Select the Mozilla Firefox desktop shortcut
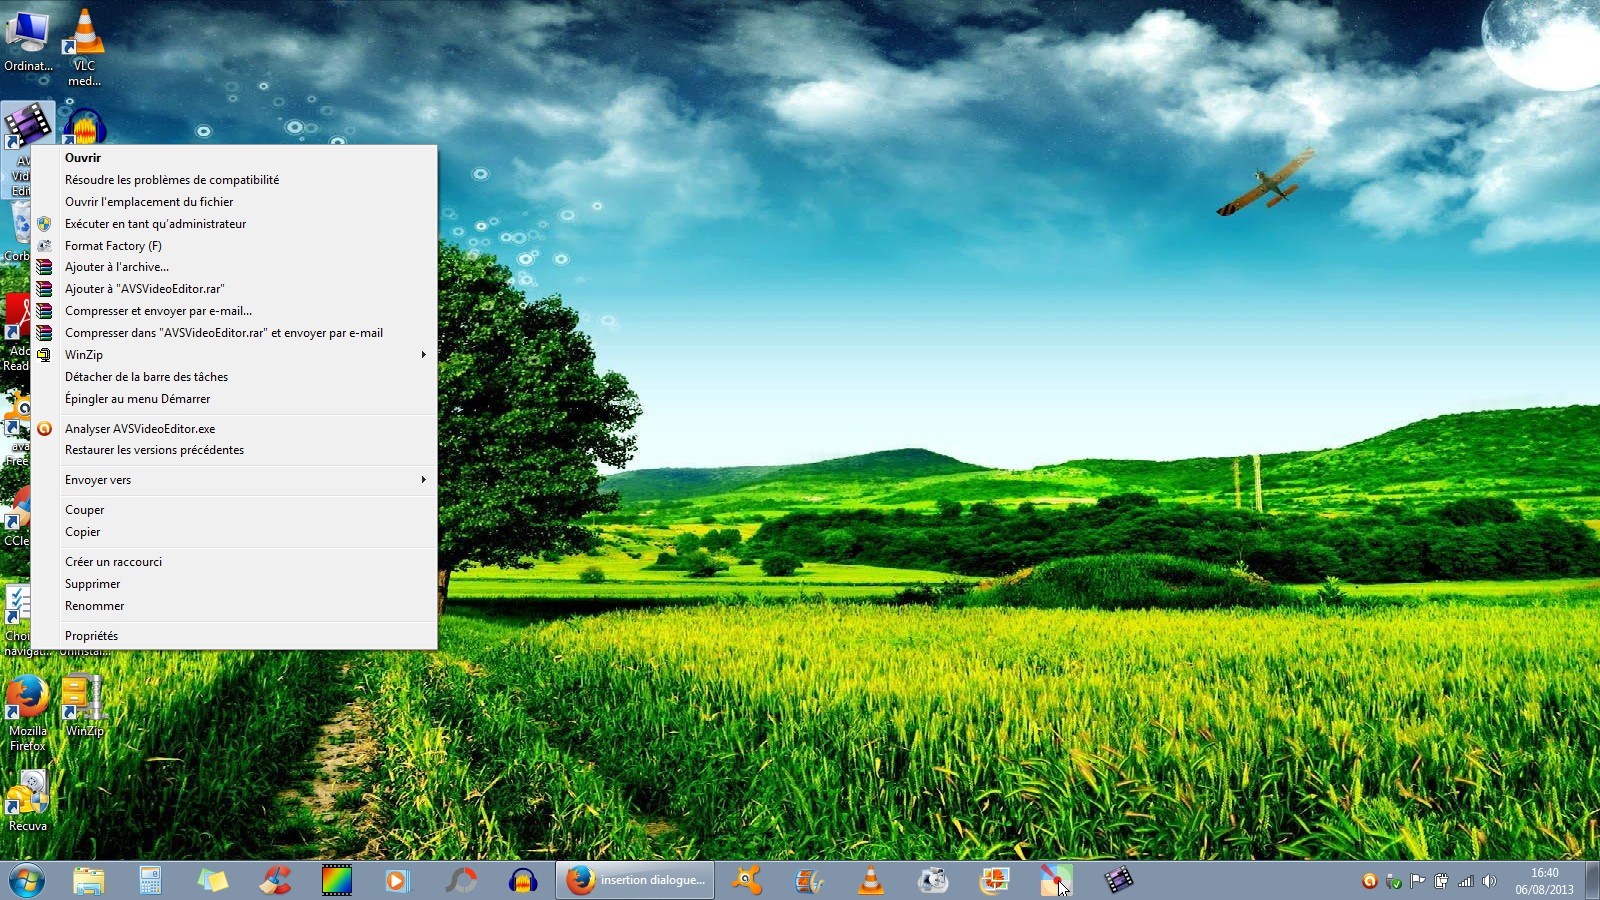 click(28, 714)
